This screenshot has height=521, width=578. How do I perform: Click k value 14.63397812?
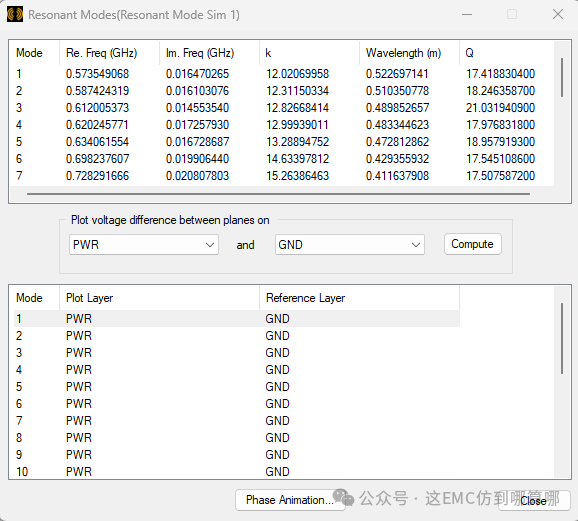tap(297, 159)
